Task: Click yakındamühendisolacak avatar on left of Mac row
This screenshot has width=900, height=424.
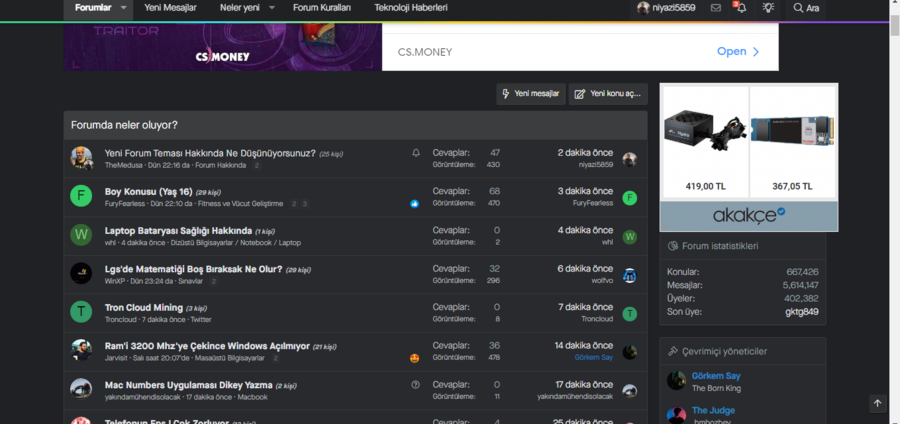Action: 81,388
